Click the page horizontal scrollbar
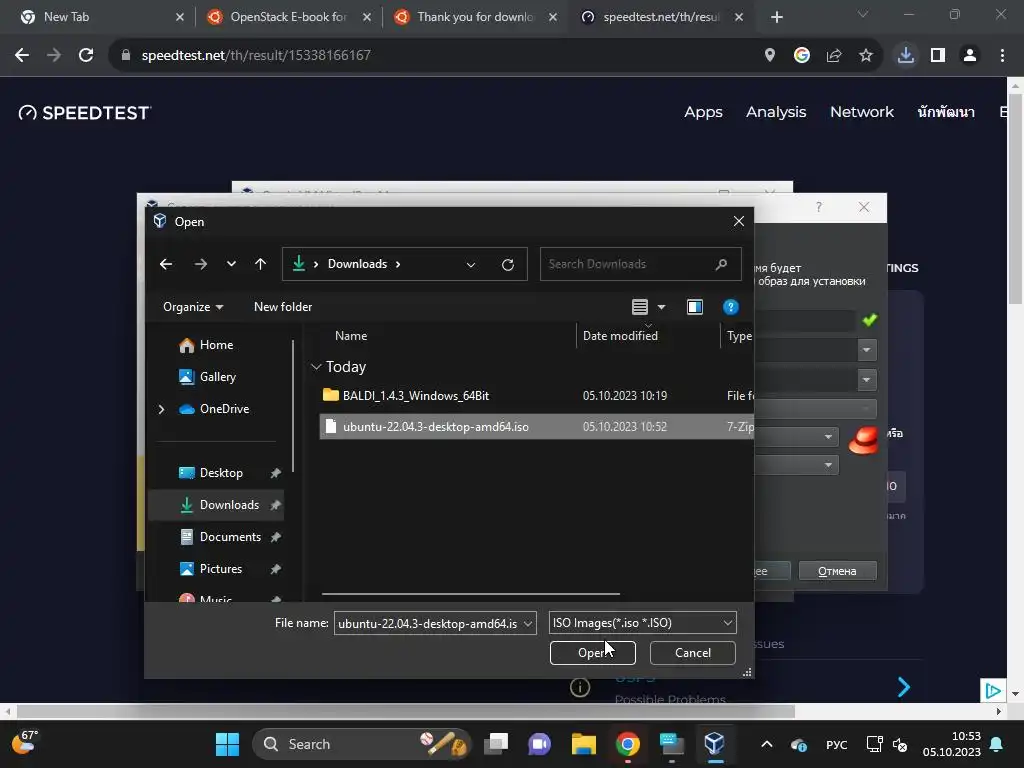Viewport: 1024px width, 768px height. click(x=406, y=711)
